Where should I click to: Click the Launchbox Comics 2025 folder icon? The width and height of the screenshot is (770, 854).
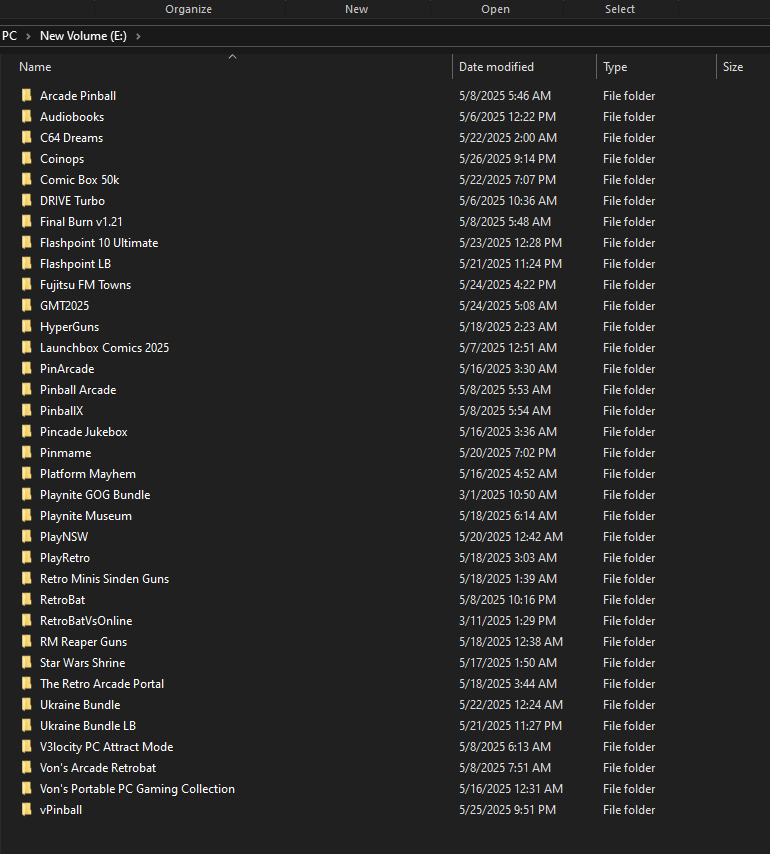(26, 348)
